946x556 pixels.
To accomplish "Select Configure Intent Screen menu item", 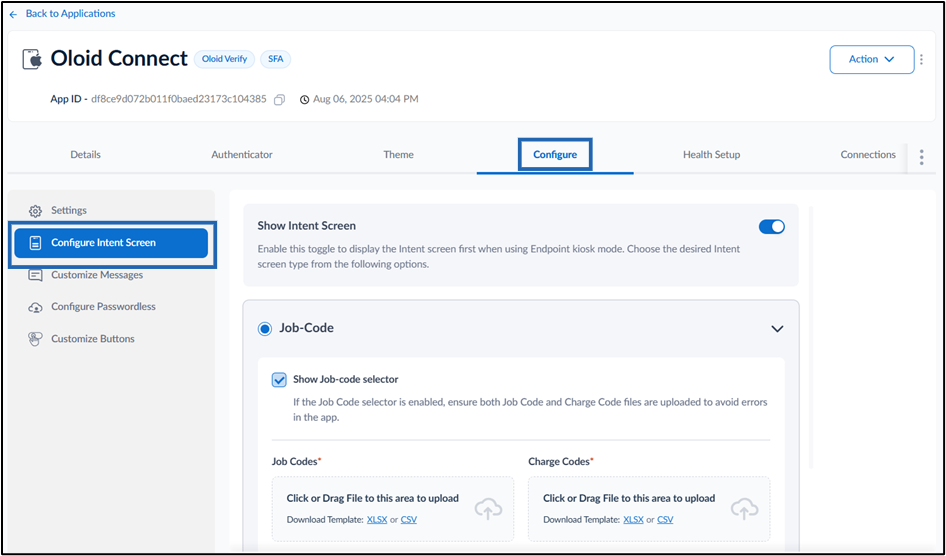I will [x=111, y=243].
